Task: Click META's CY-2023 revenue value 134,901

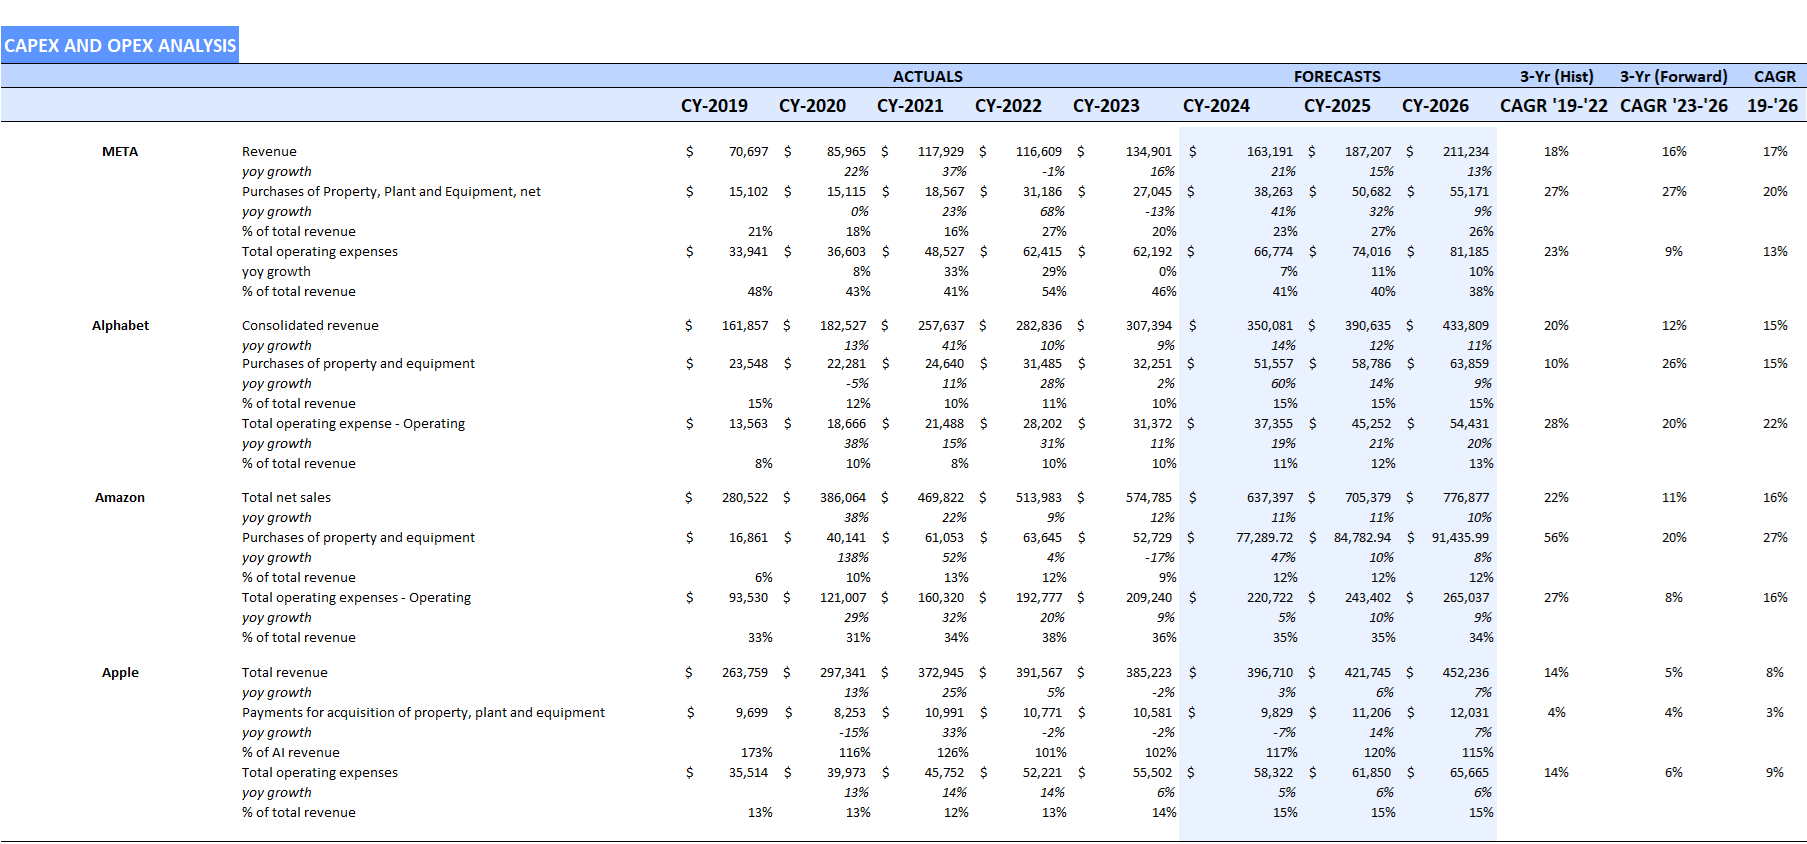Action: click(1148, 152)
